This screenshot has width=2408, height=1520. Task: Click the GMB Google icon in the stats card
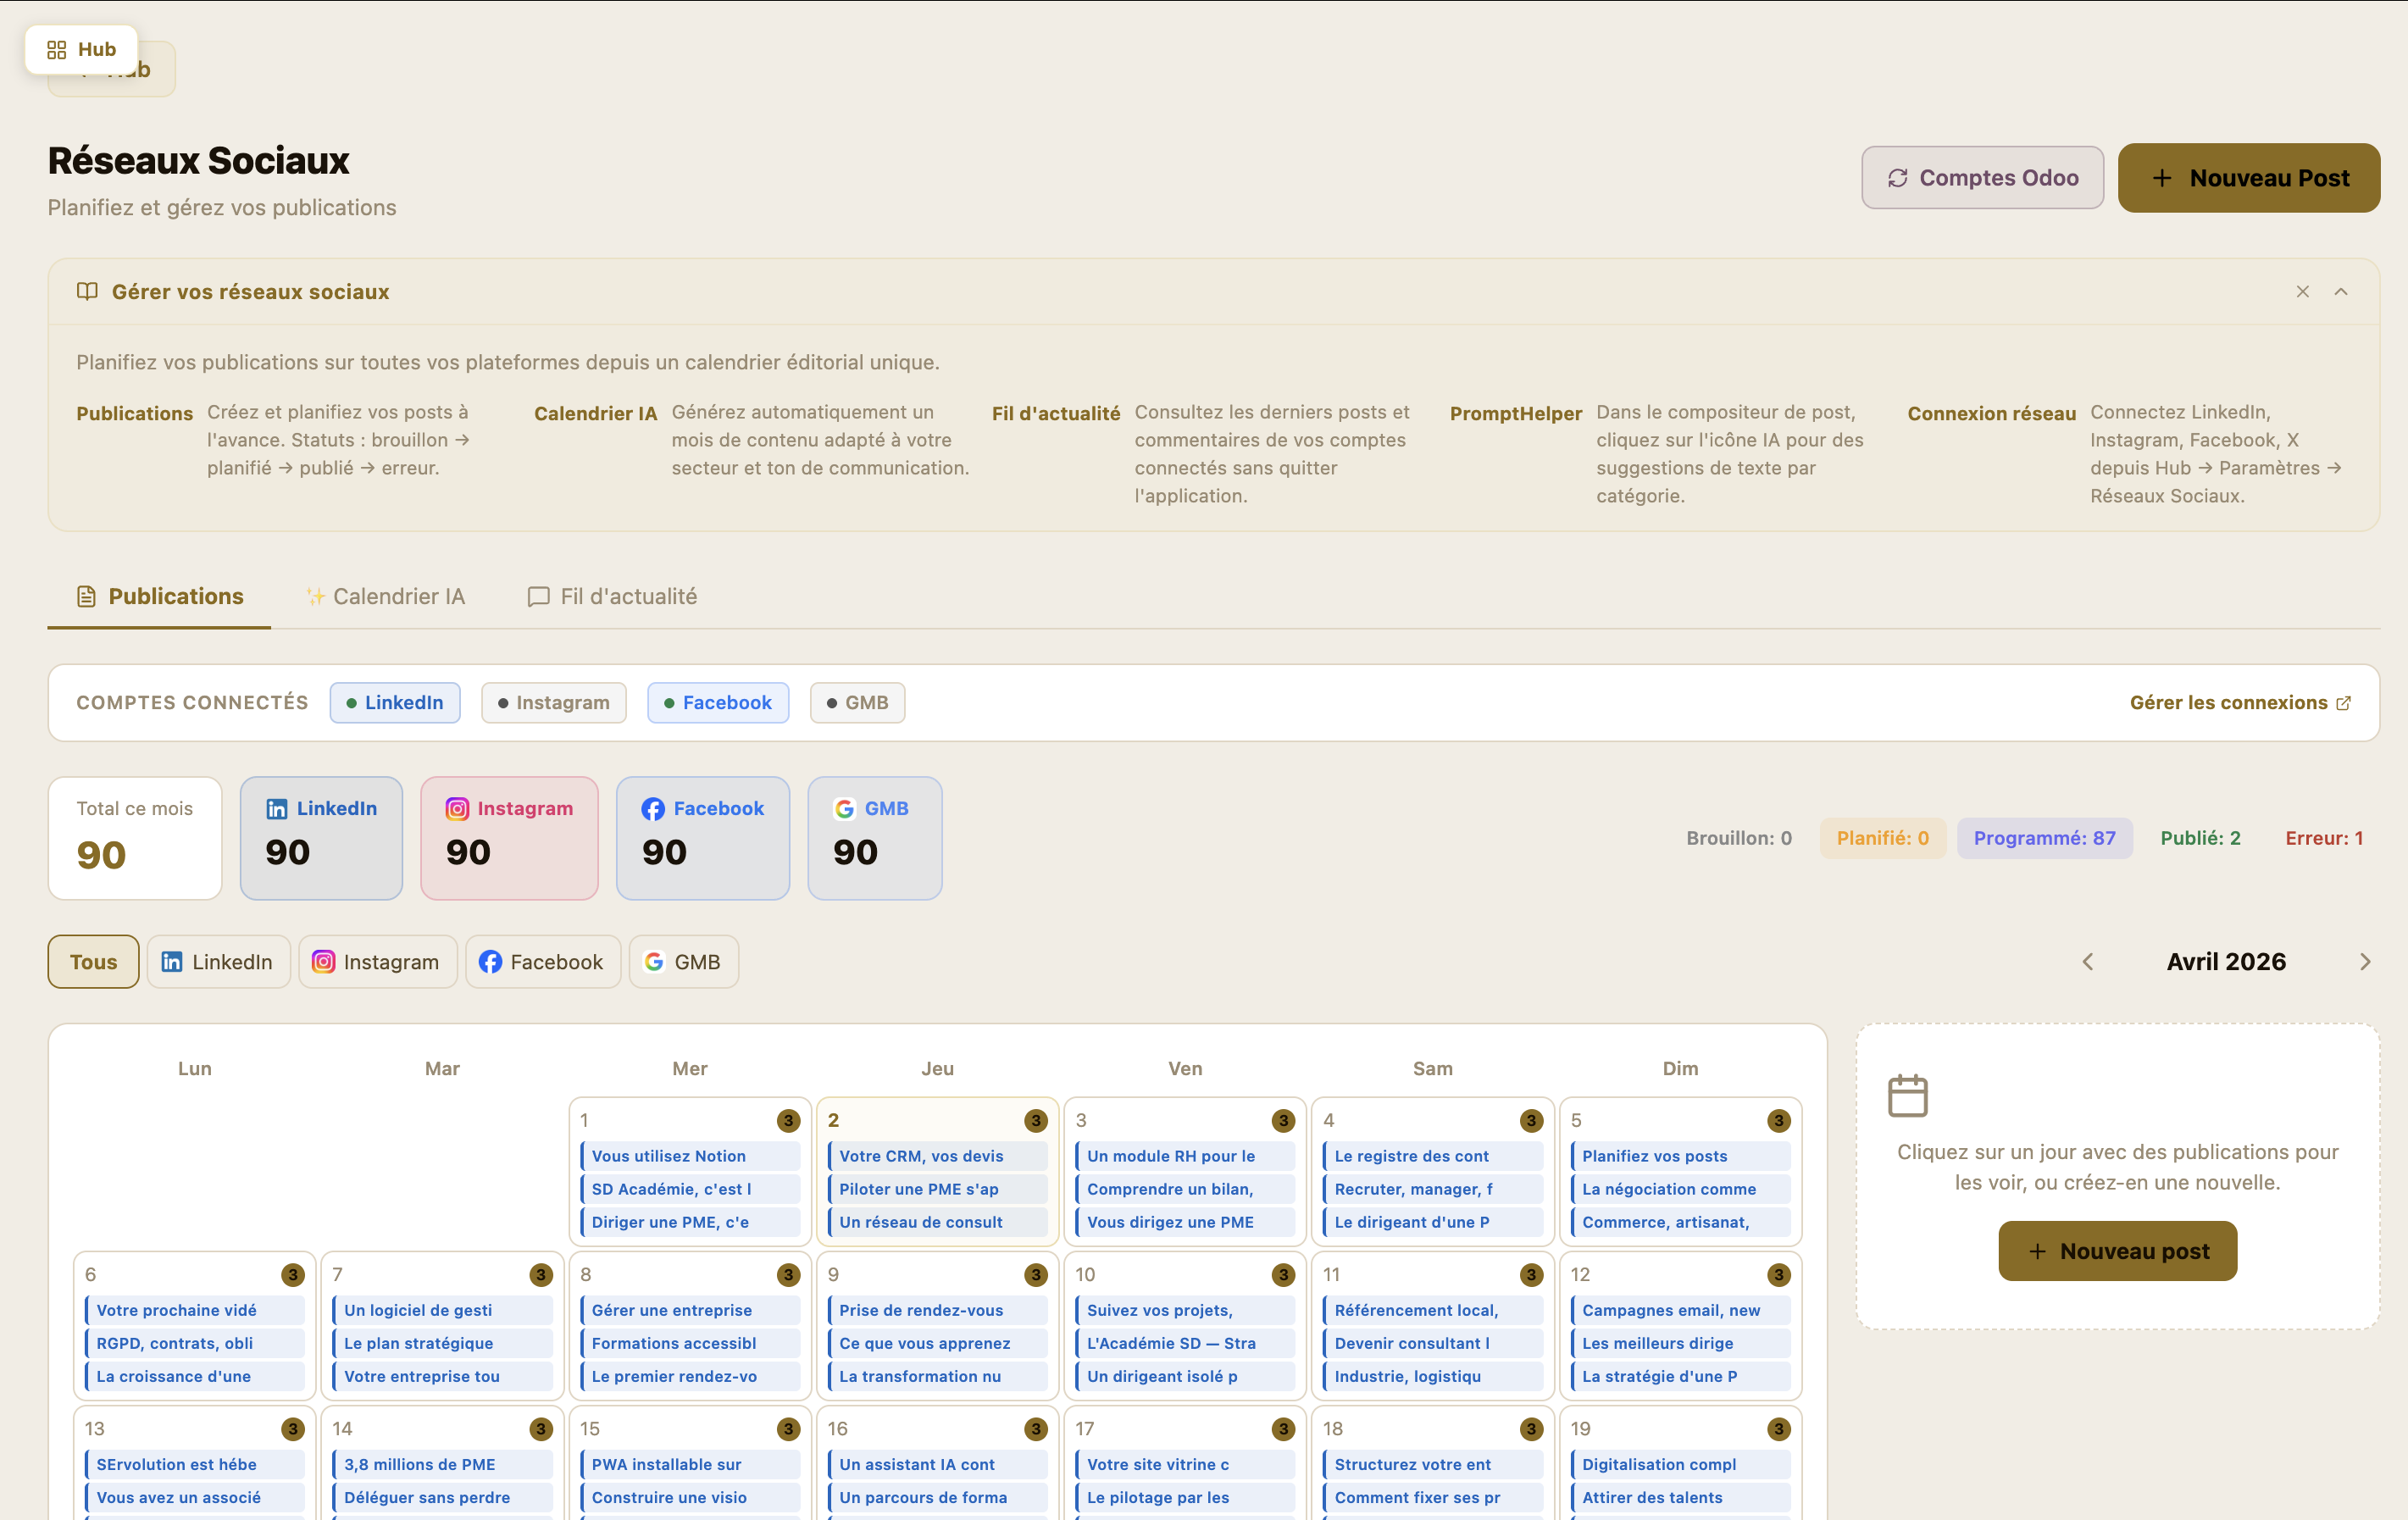845,808
